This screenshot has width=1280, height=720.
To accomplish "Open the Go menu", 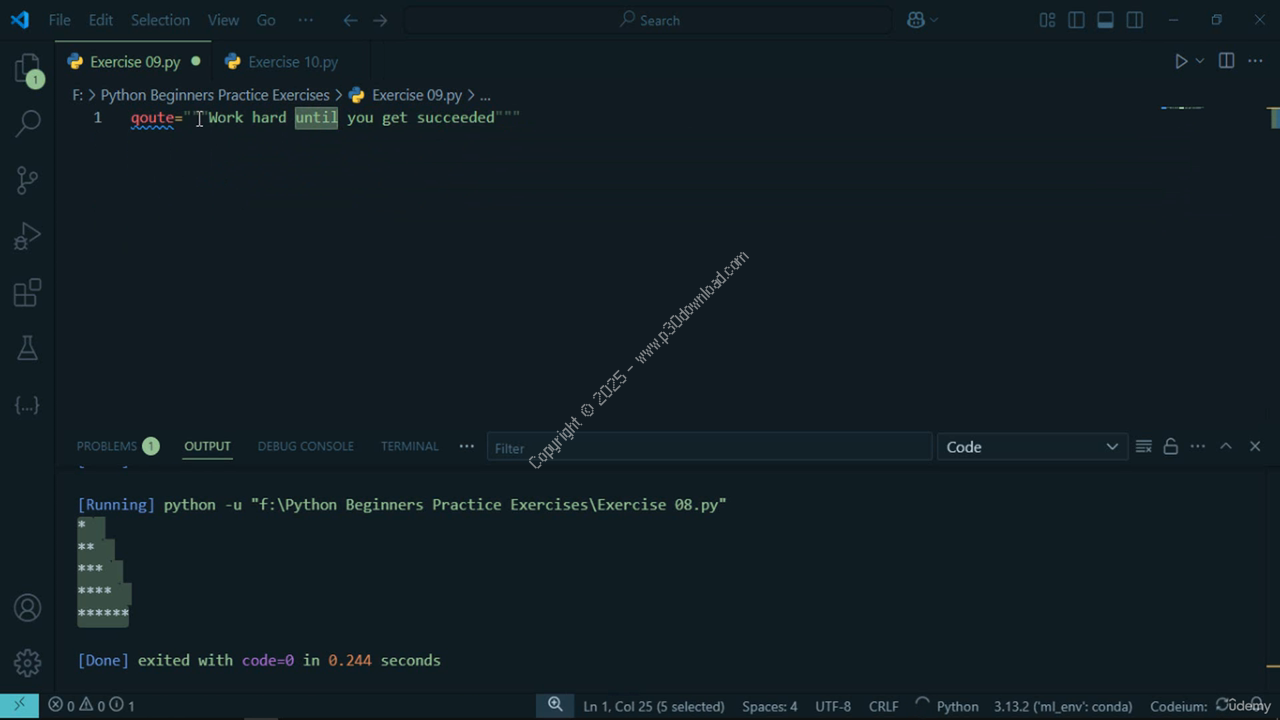I will click(266, 20).
